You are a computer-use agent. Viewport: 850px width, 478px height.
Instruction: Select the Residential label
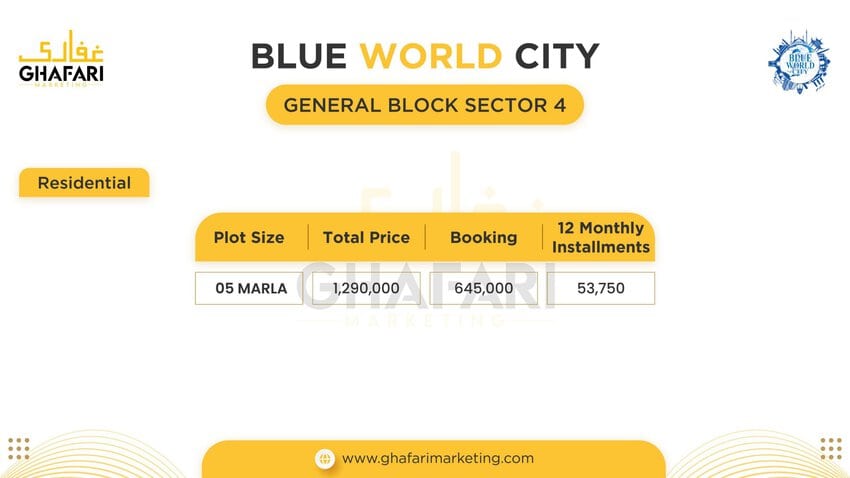[x=84, y=183]
